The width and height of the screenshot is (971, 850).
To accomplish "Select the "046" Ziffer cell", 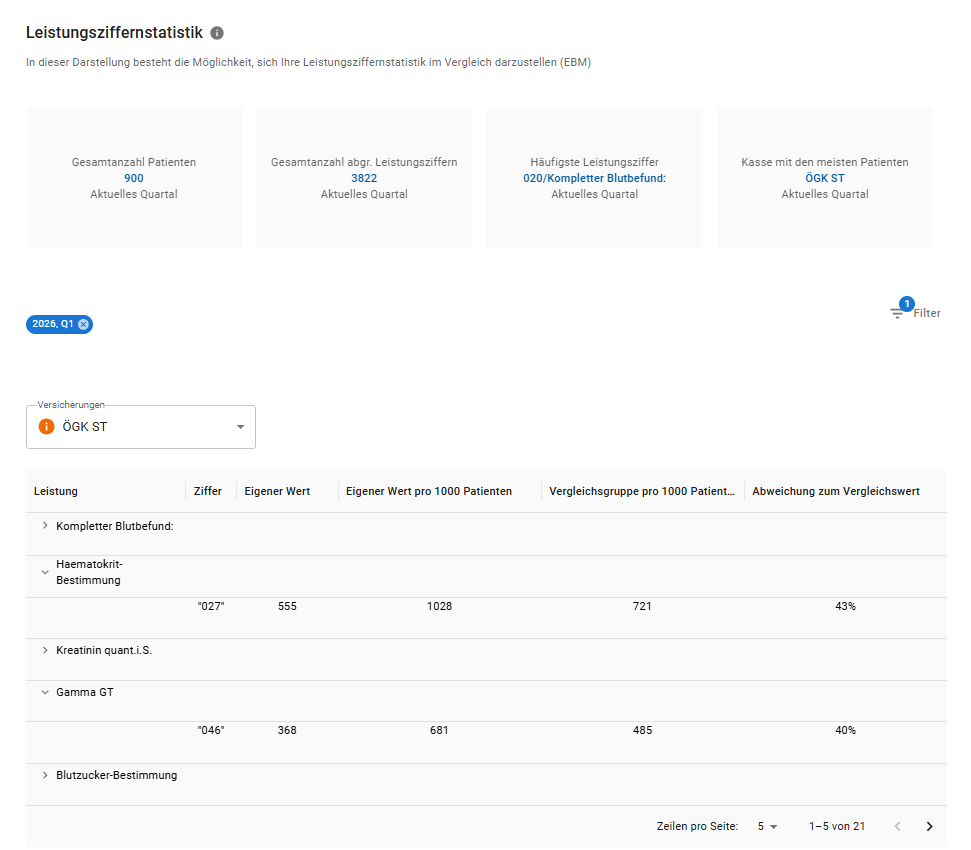I will pos(211,731).
